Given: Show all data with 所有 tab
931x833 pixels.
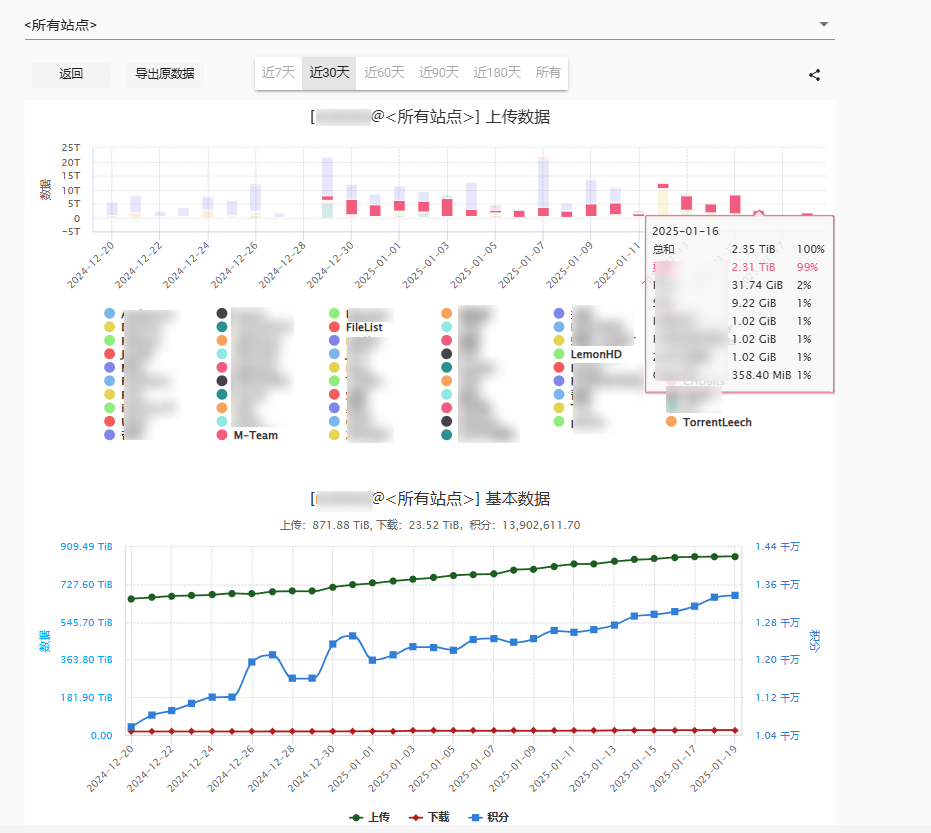Looking at the screenshot, I should pyautogui.click(x=548, y=73).
